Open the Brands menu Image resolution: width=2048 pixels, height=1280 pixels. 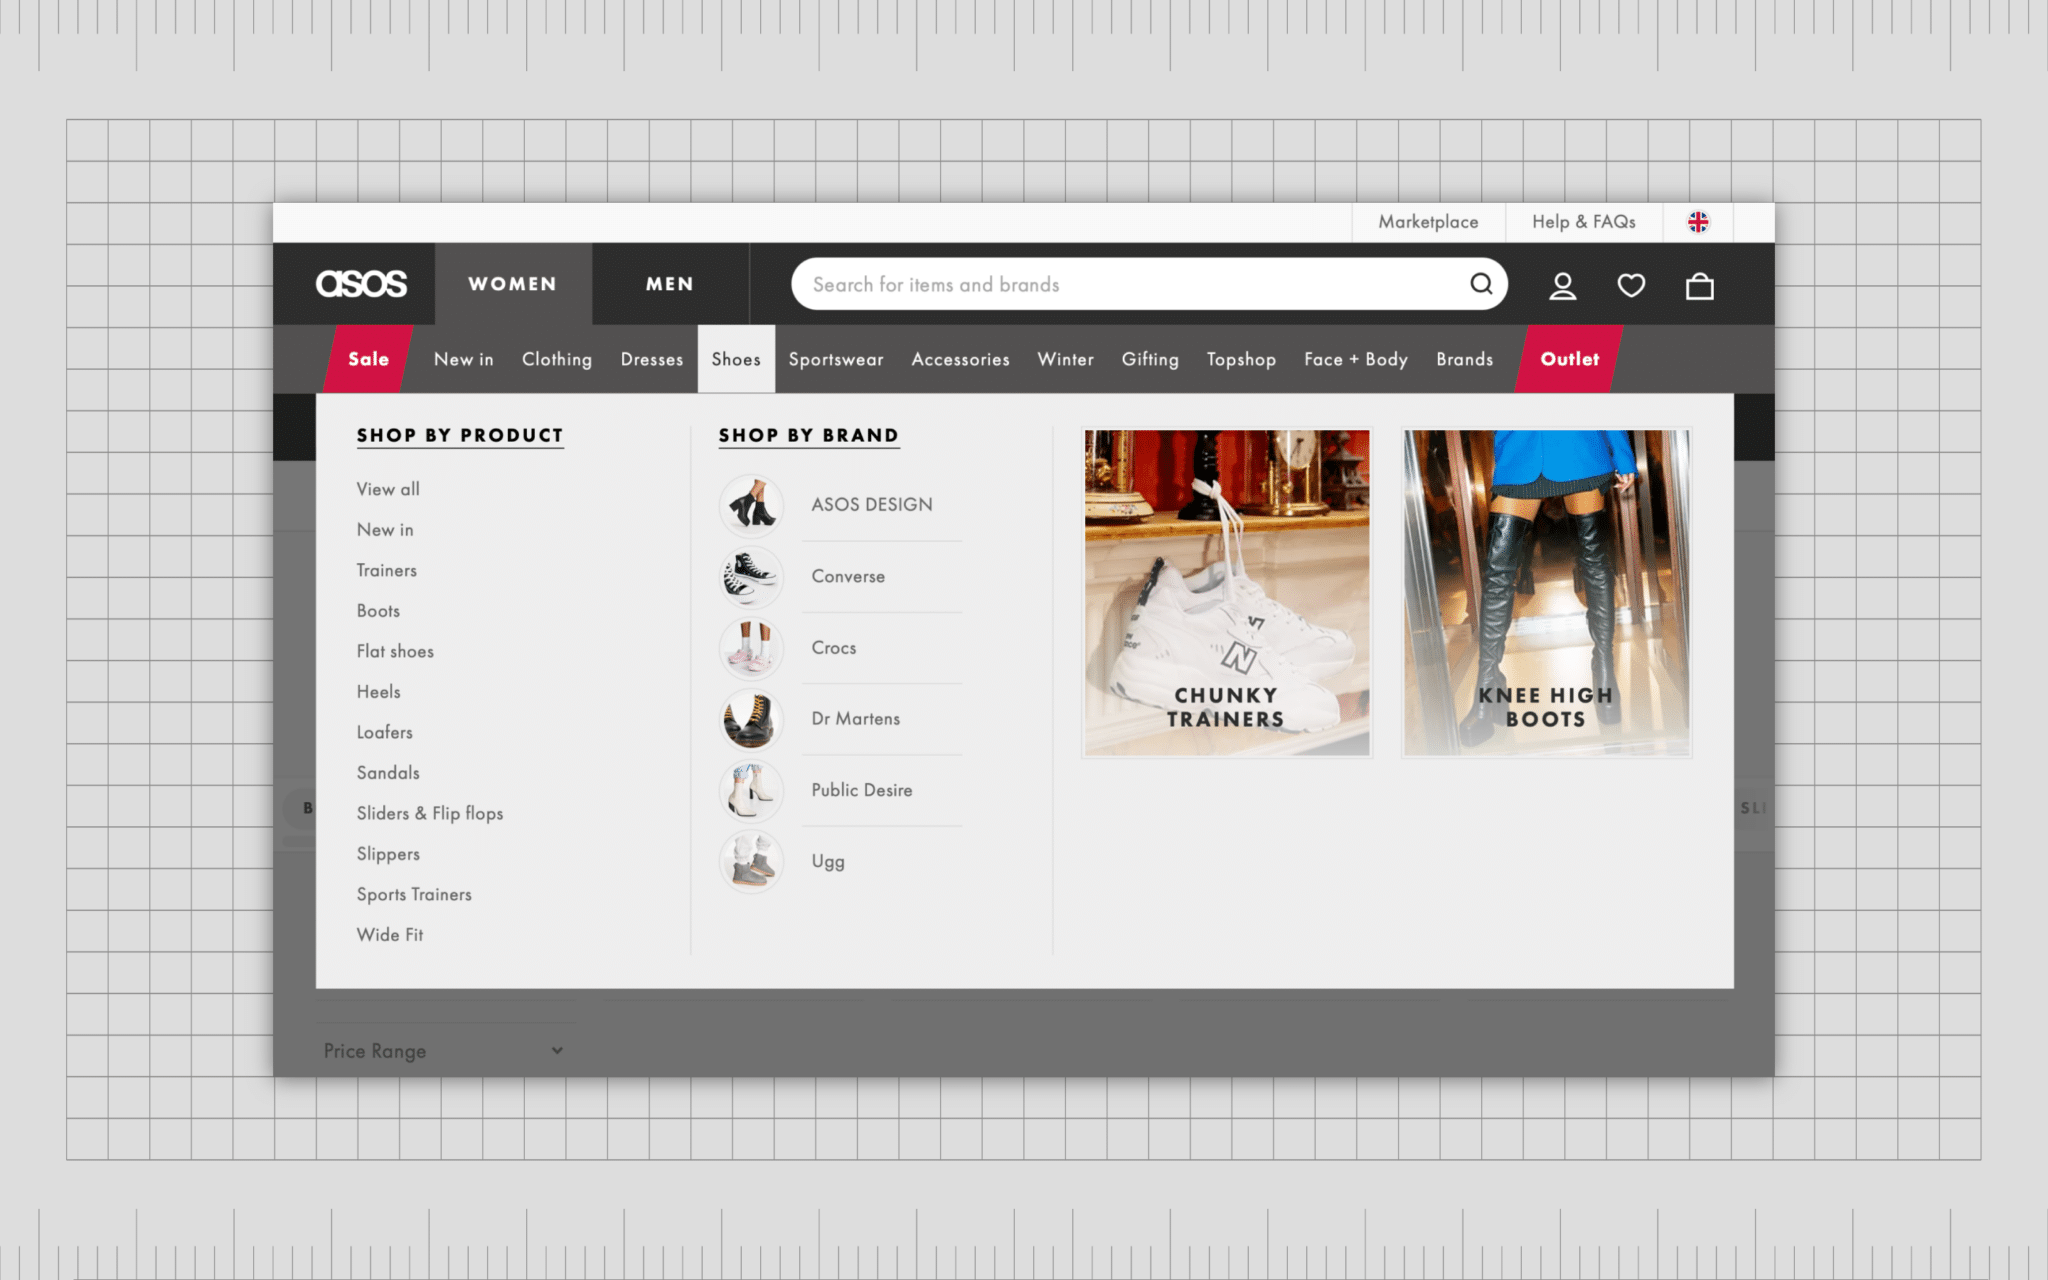(x=1465, y=359)
